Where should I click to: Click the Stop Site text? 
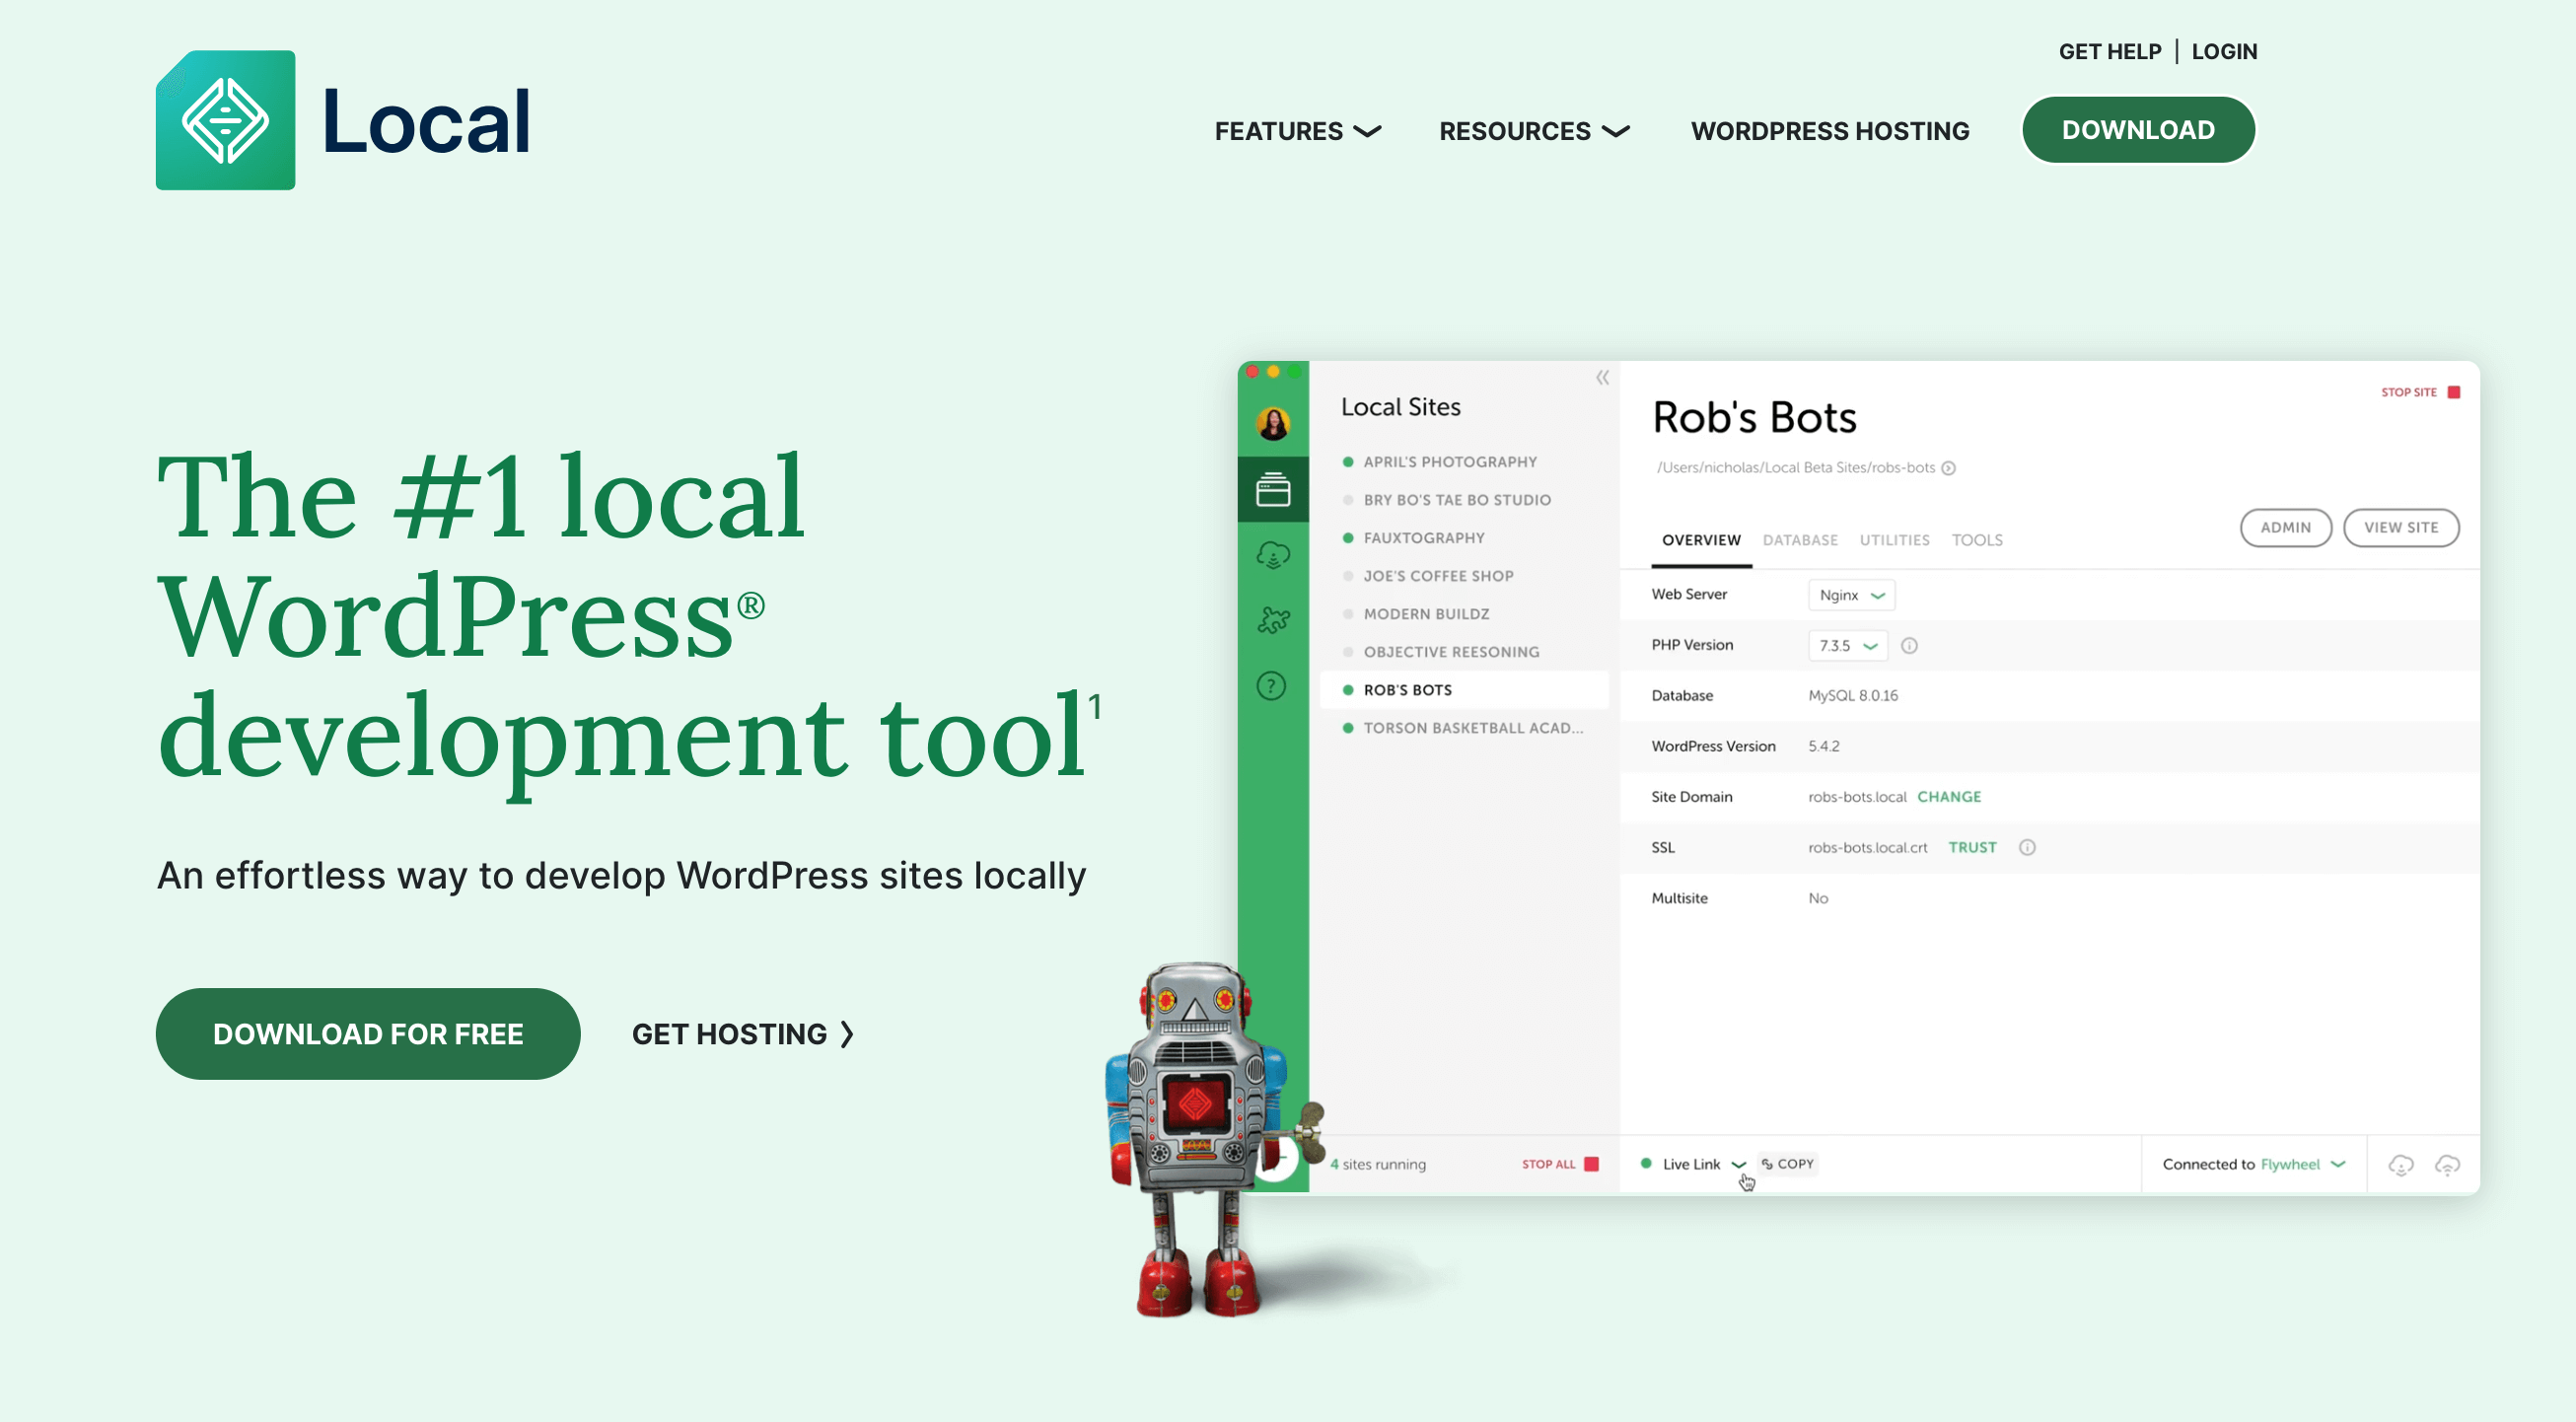(2408, 392)
